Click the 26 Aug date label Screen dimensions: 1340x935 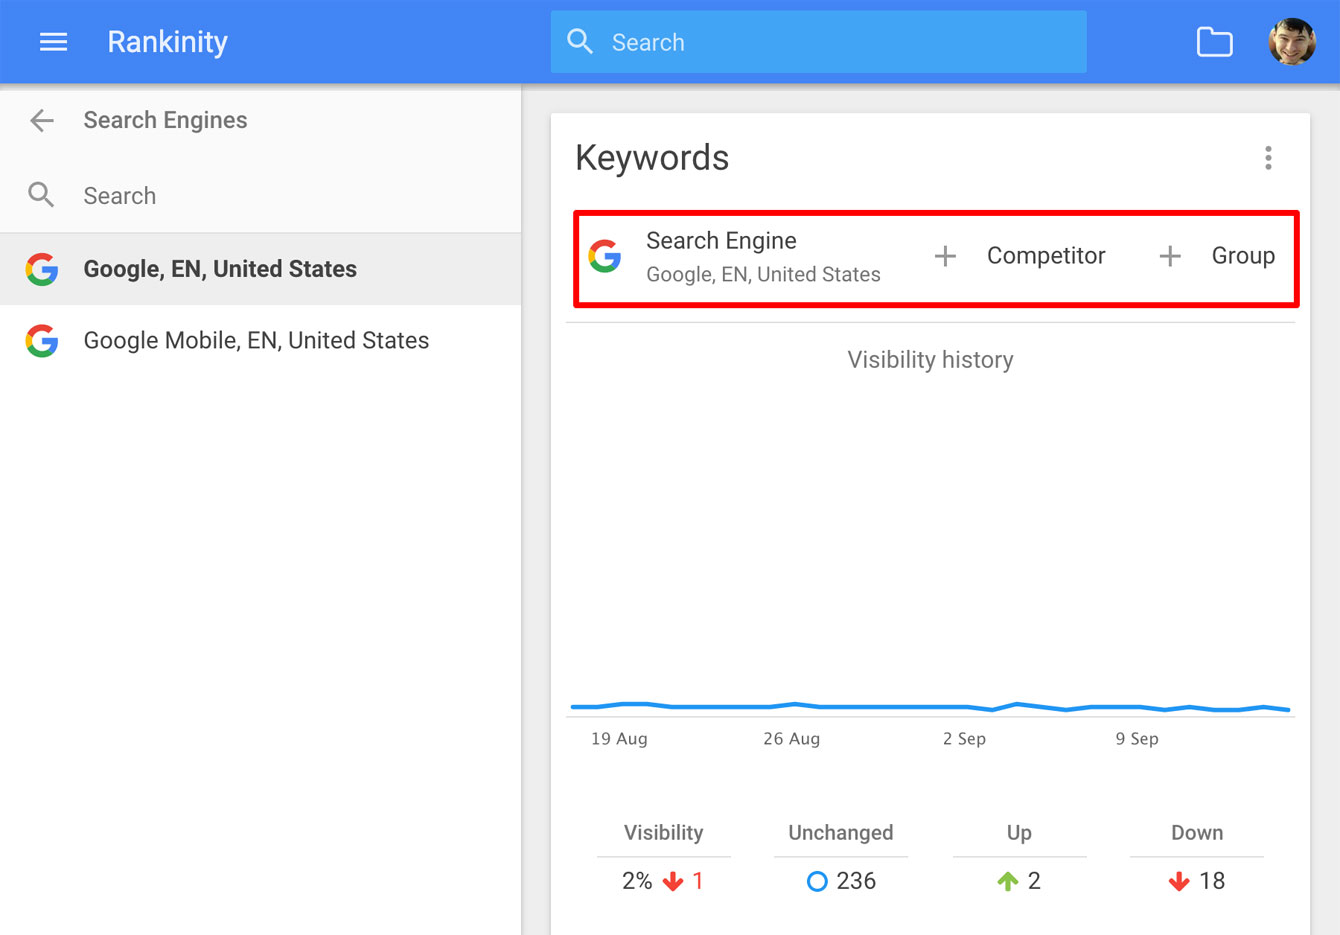coord(791,739)
